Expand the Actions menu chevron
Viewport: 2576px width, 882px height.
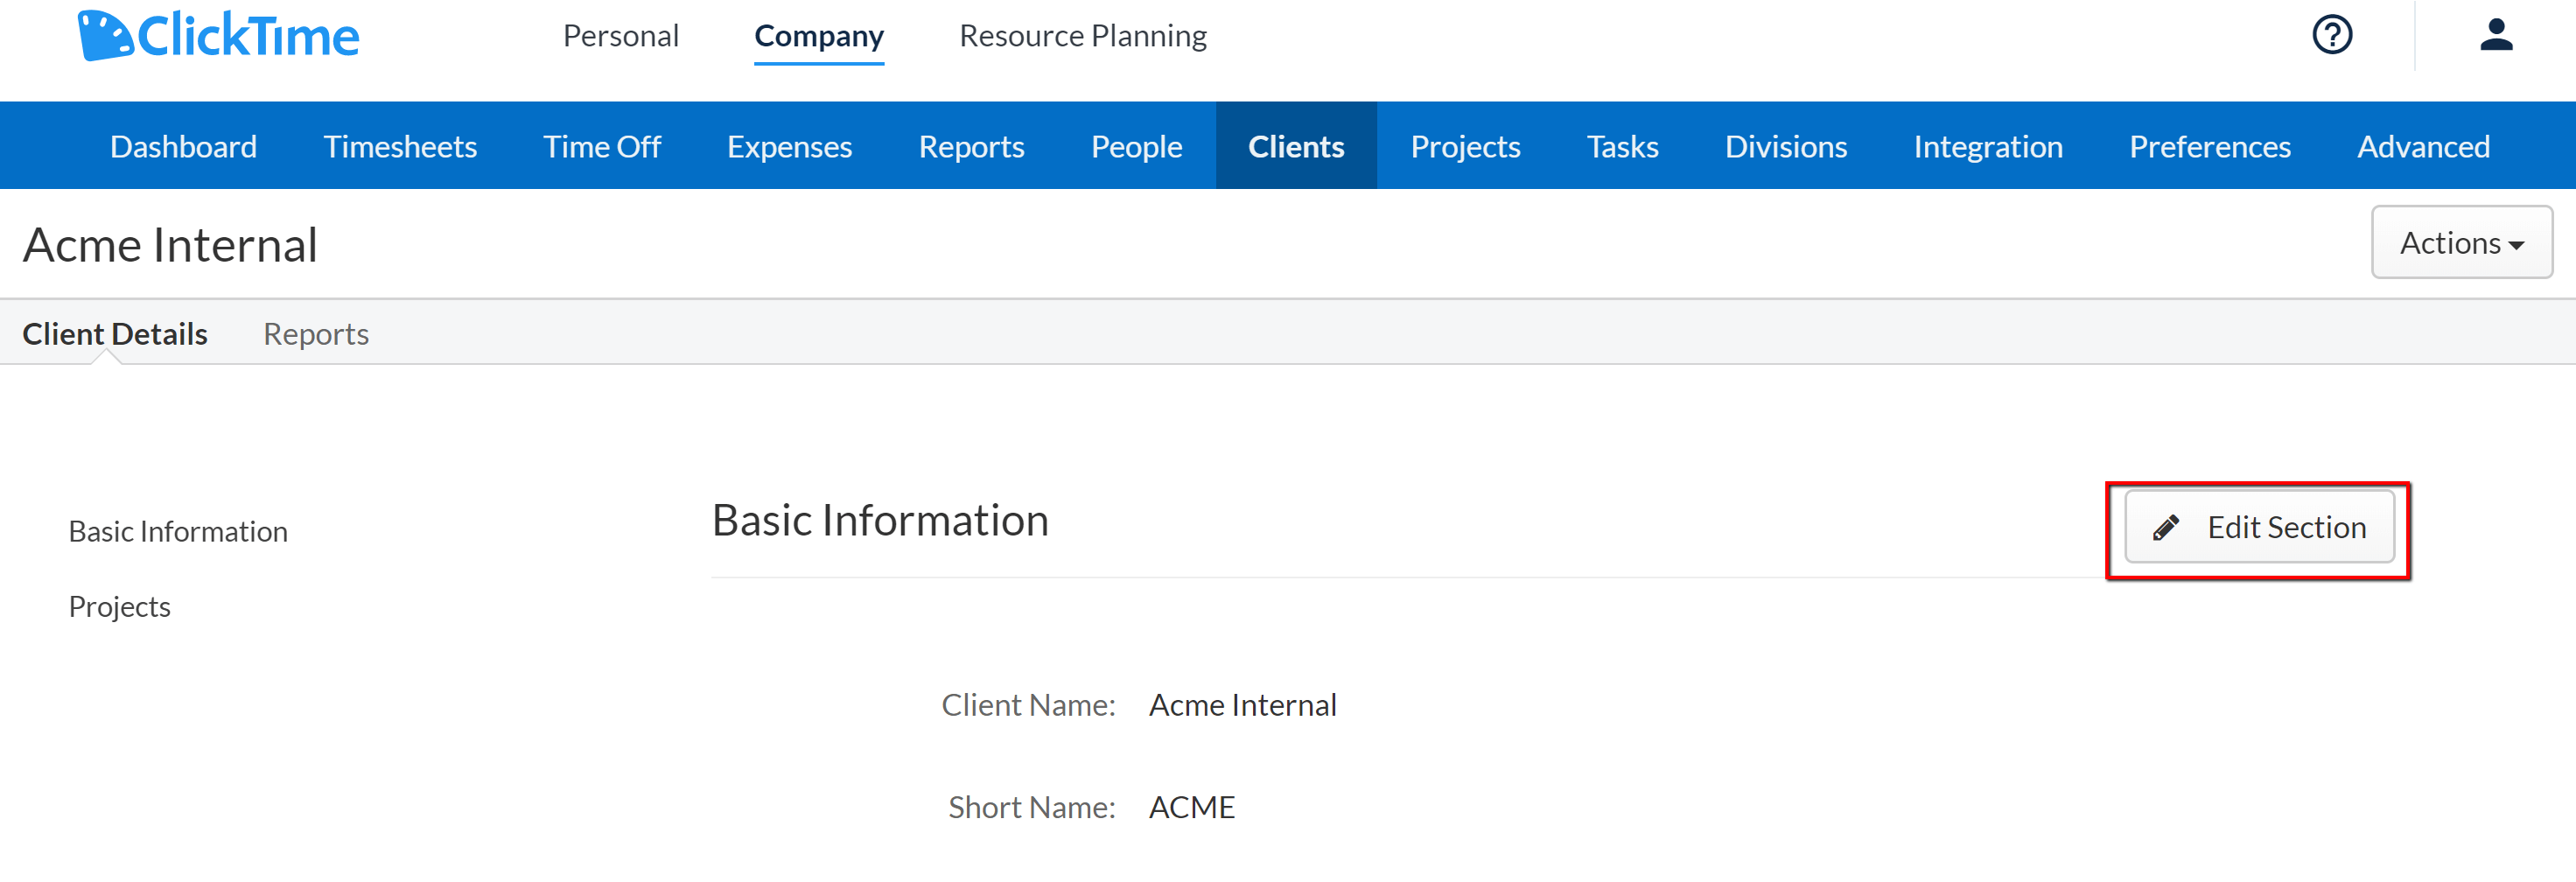[x=2517, y=244]
